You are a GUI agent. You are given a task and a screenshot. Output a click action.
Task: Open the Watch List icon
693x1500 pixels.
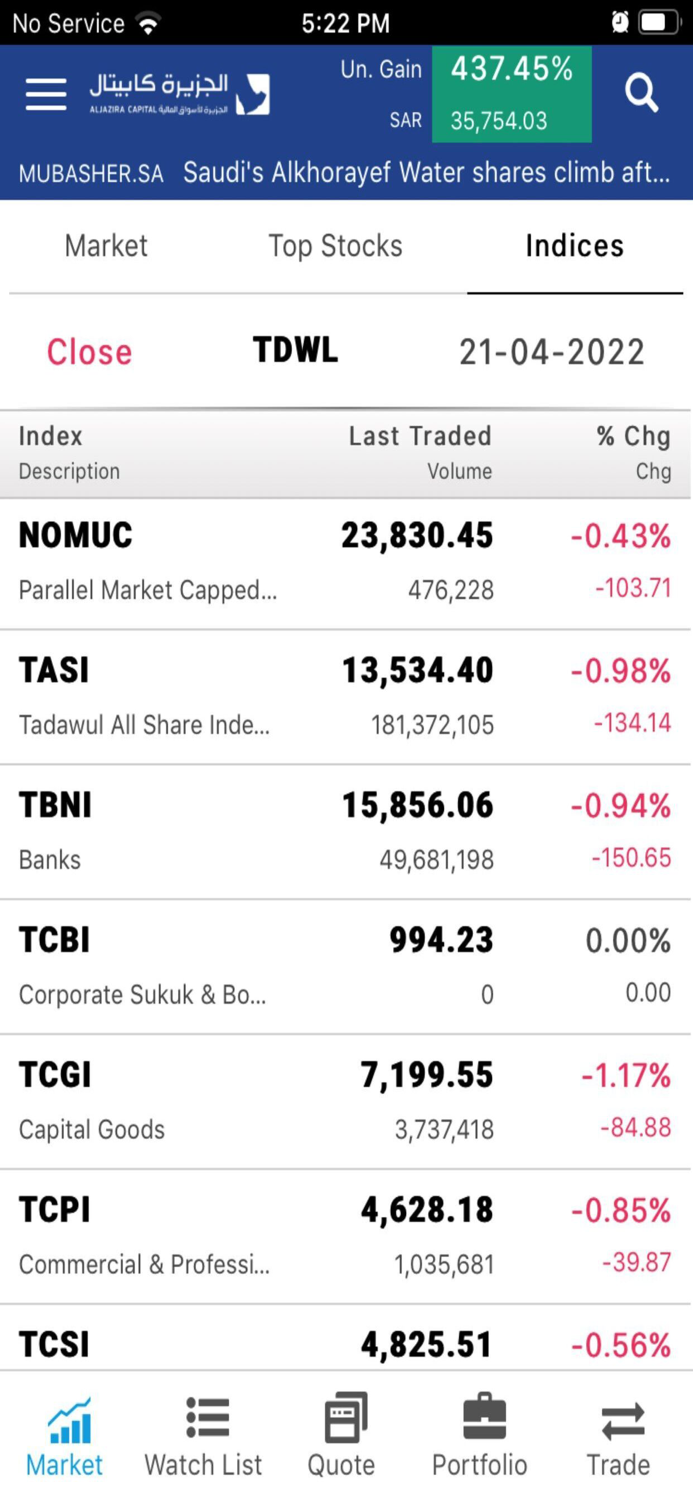(203, 1432)
